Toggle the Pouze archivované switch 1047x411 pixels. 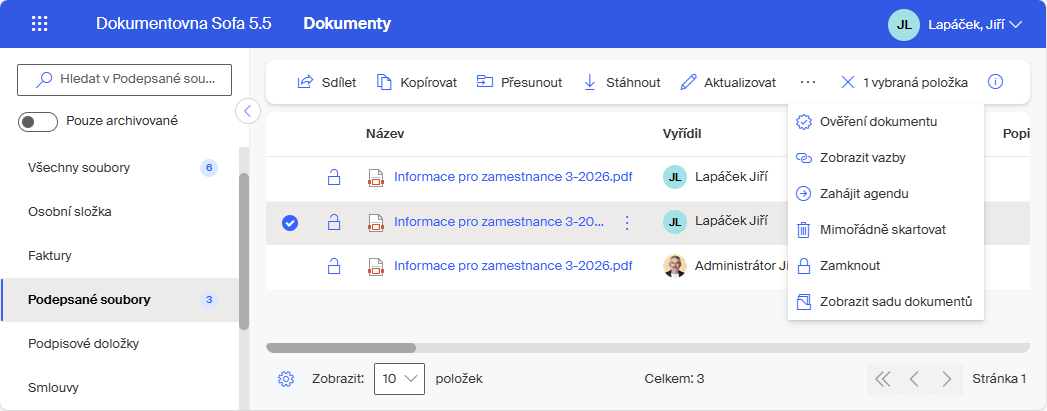coord(37,121)
